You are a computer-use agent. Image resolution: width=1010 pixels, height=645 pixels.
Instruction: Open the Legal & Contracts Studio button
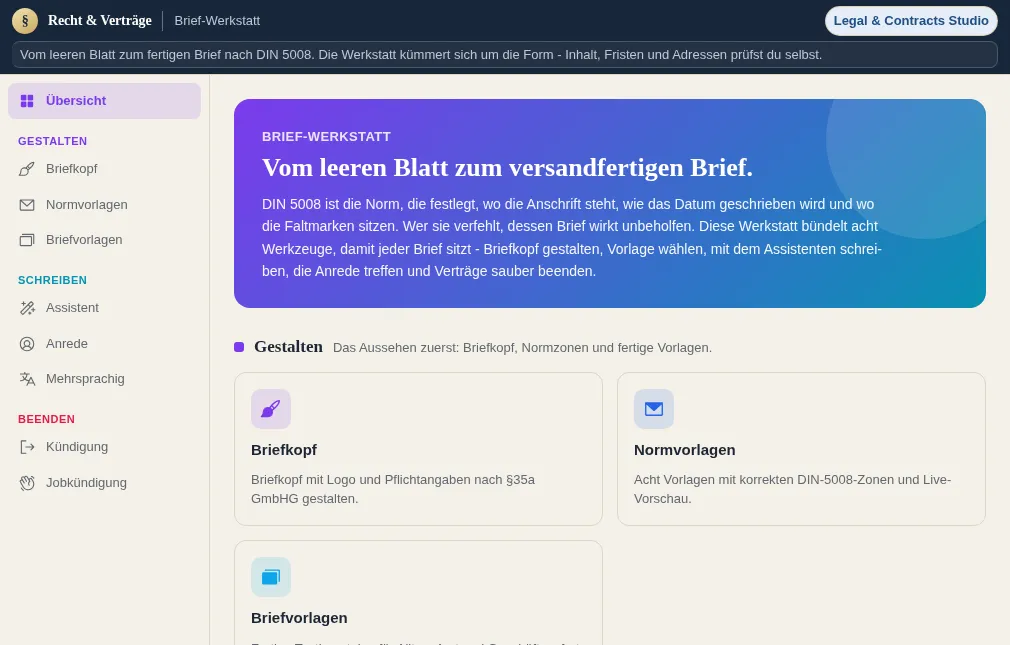(911, 21)
